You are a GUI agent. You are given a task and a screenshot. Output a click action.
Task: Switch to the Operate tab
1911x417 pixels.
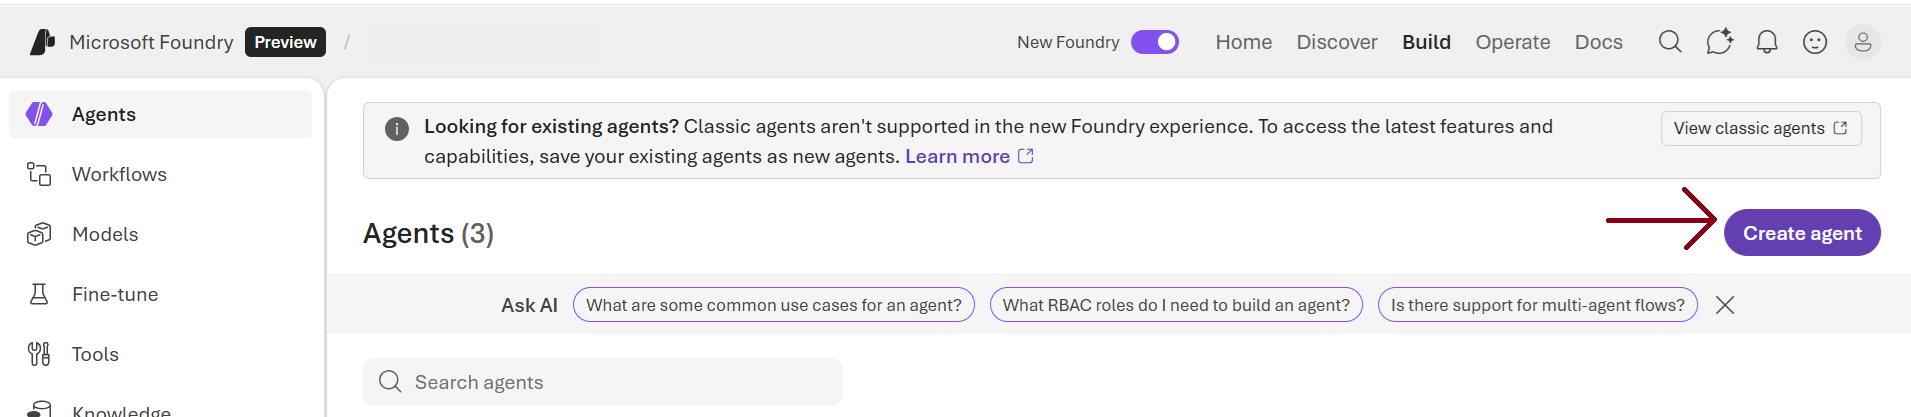(x=1512, y=42)
